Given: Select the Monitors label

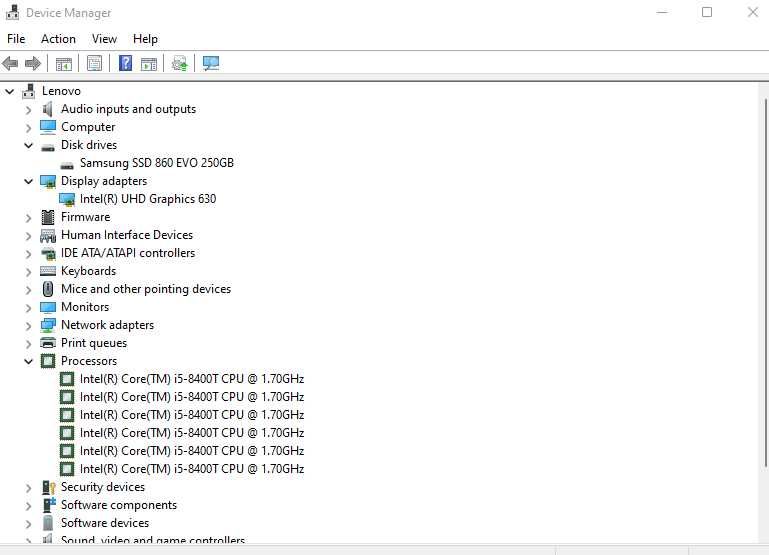Looking at the screenshot, I should (x=85, y=307).
